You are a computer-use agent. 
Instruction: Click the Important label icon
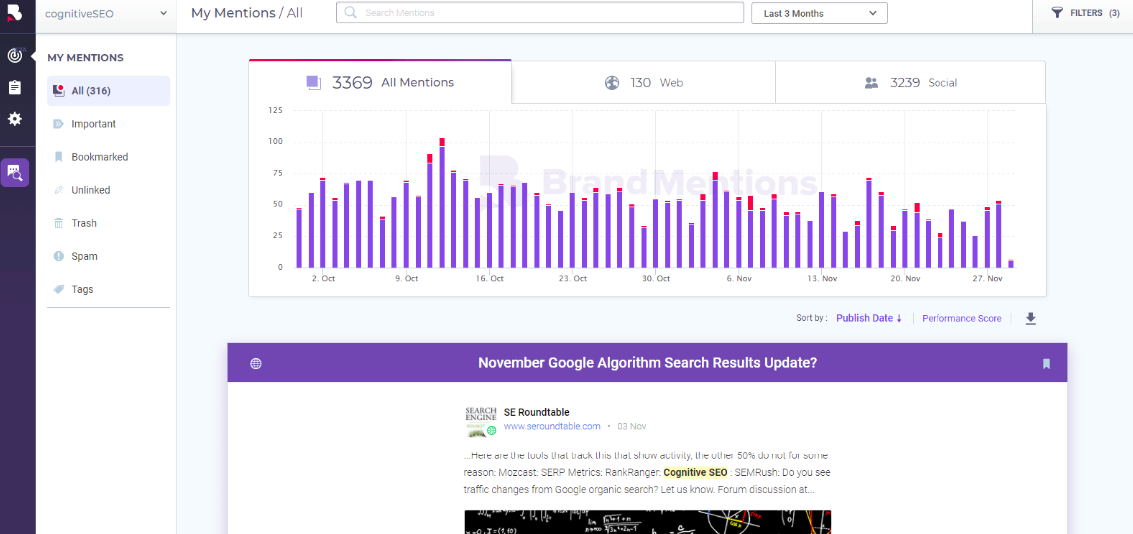[59, 124]
